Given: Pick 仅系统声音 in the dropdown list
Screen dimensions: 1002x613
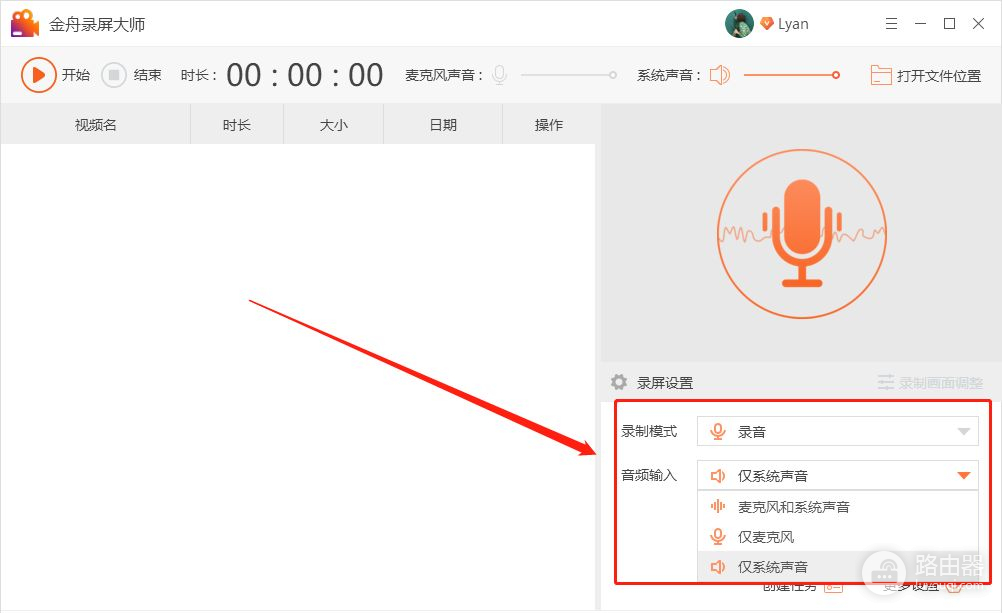Looking at the screenshot, I should click(x=772, y=567).
